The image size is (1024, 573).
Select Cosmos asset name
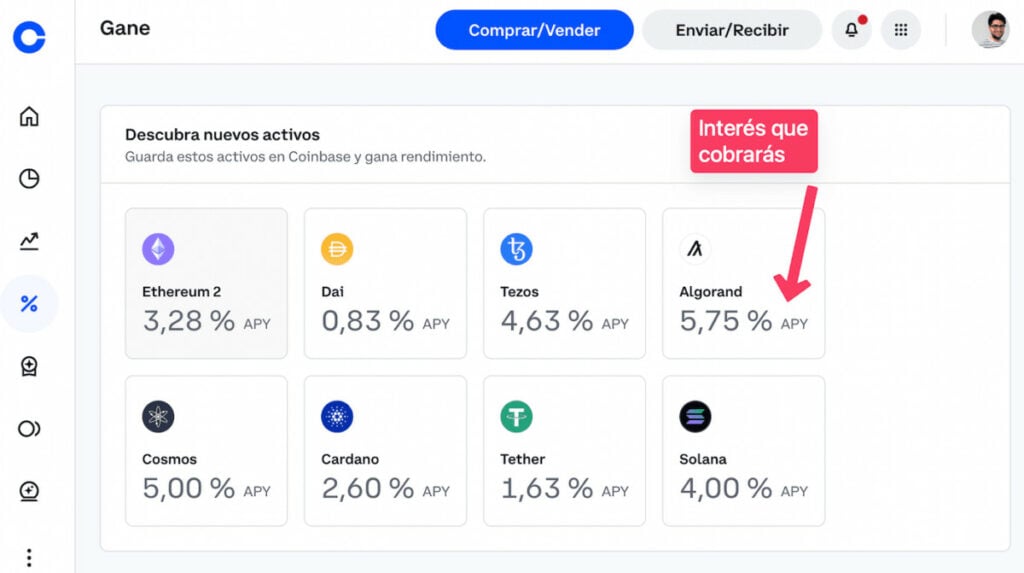(169, 459)
